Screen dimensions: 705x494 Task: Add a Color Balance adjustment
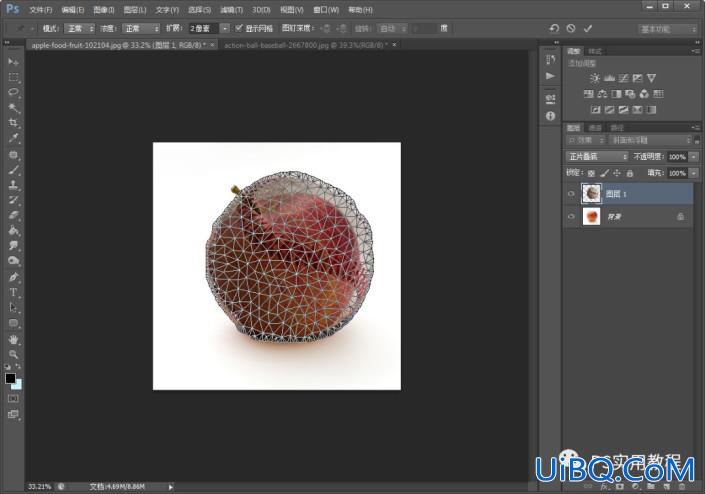coord(602,94)
